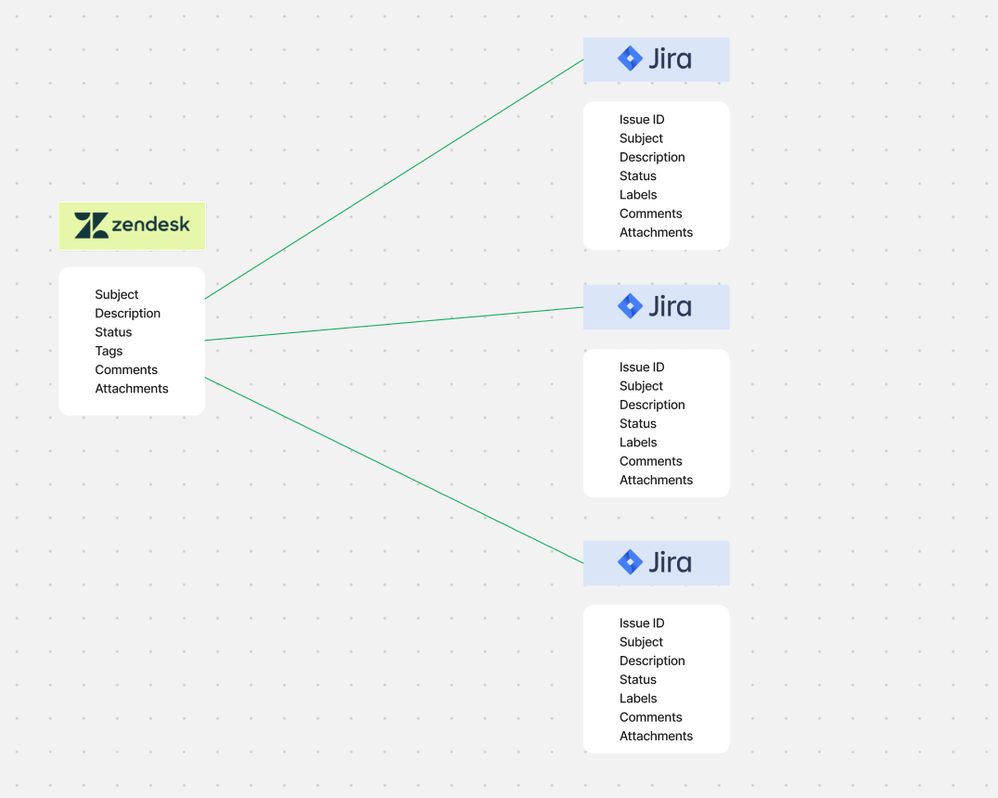
Task: Select Attachments in the Zendesk field list
Action: (132, 389)
